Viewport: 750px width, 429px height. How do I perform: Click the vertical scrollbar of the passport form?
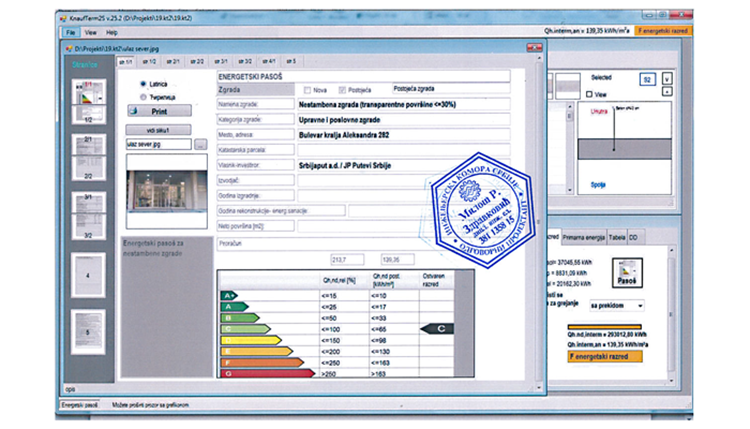540,222
